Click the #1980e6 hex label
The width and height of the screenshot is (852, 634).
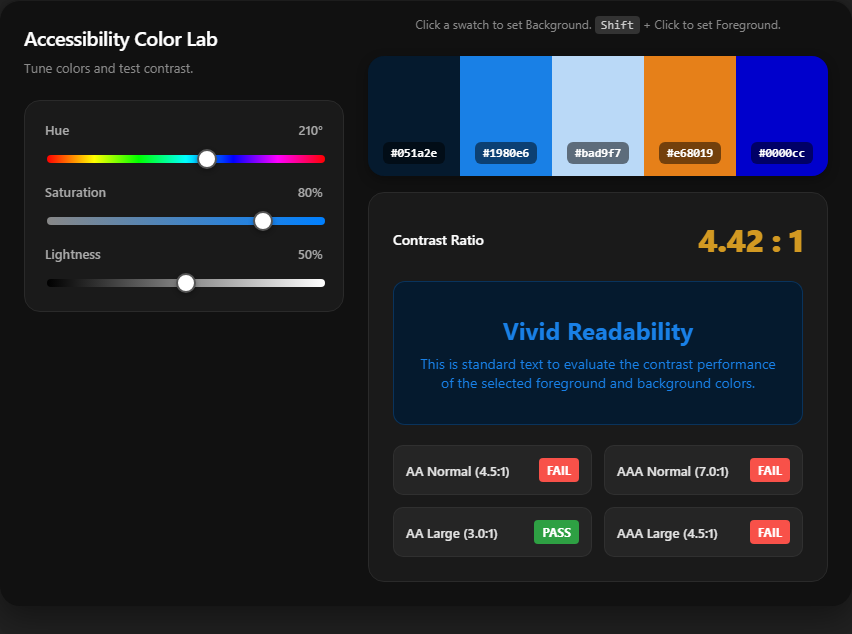[506, 153]
